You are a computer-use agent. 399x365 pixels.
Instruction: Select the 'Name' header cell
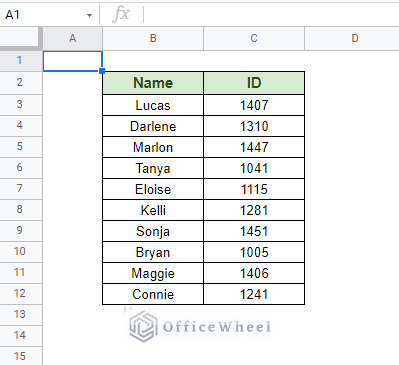153,83
